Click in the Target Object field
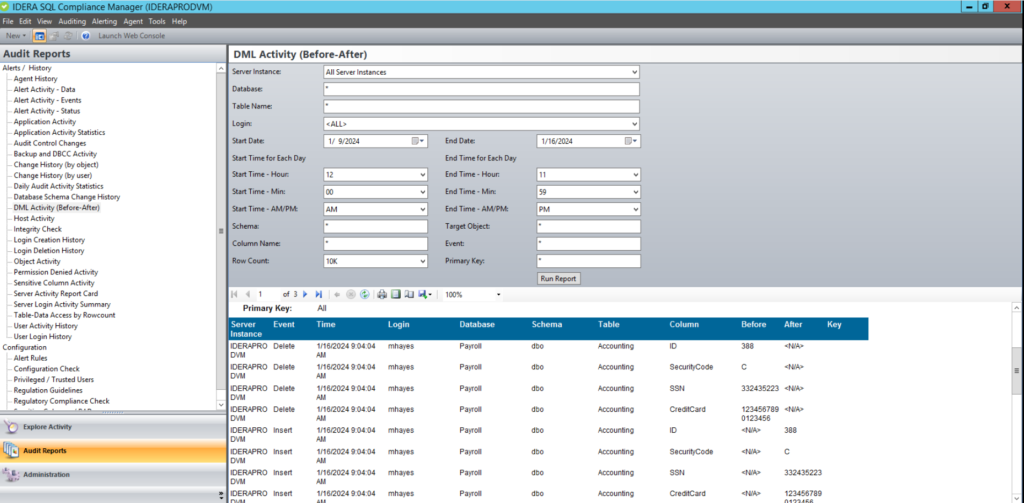This screenshot has width=1024, height=503. click(588, 226)
